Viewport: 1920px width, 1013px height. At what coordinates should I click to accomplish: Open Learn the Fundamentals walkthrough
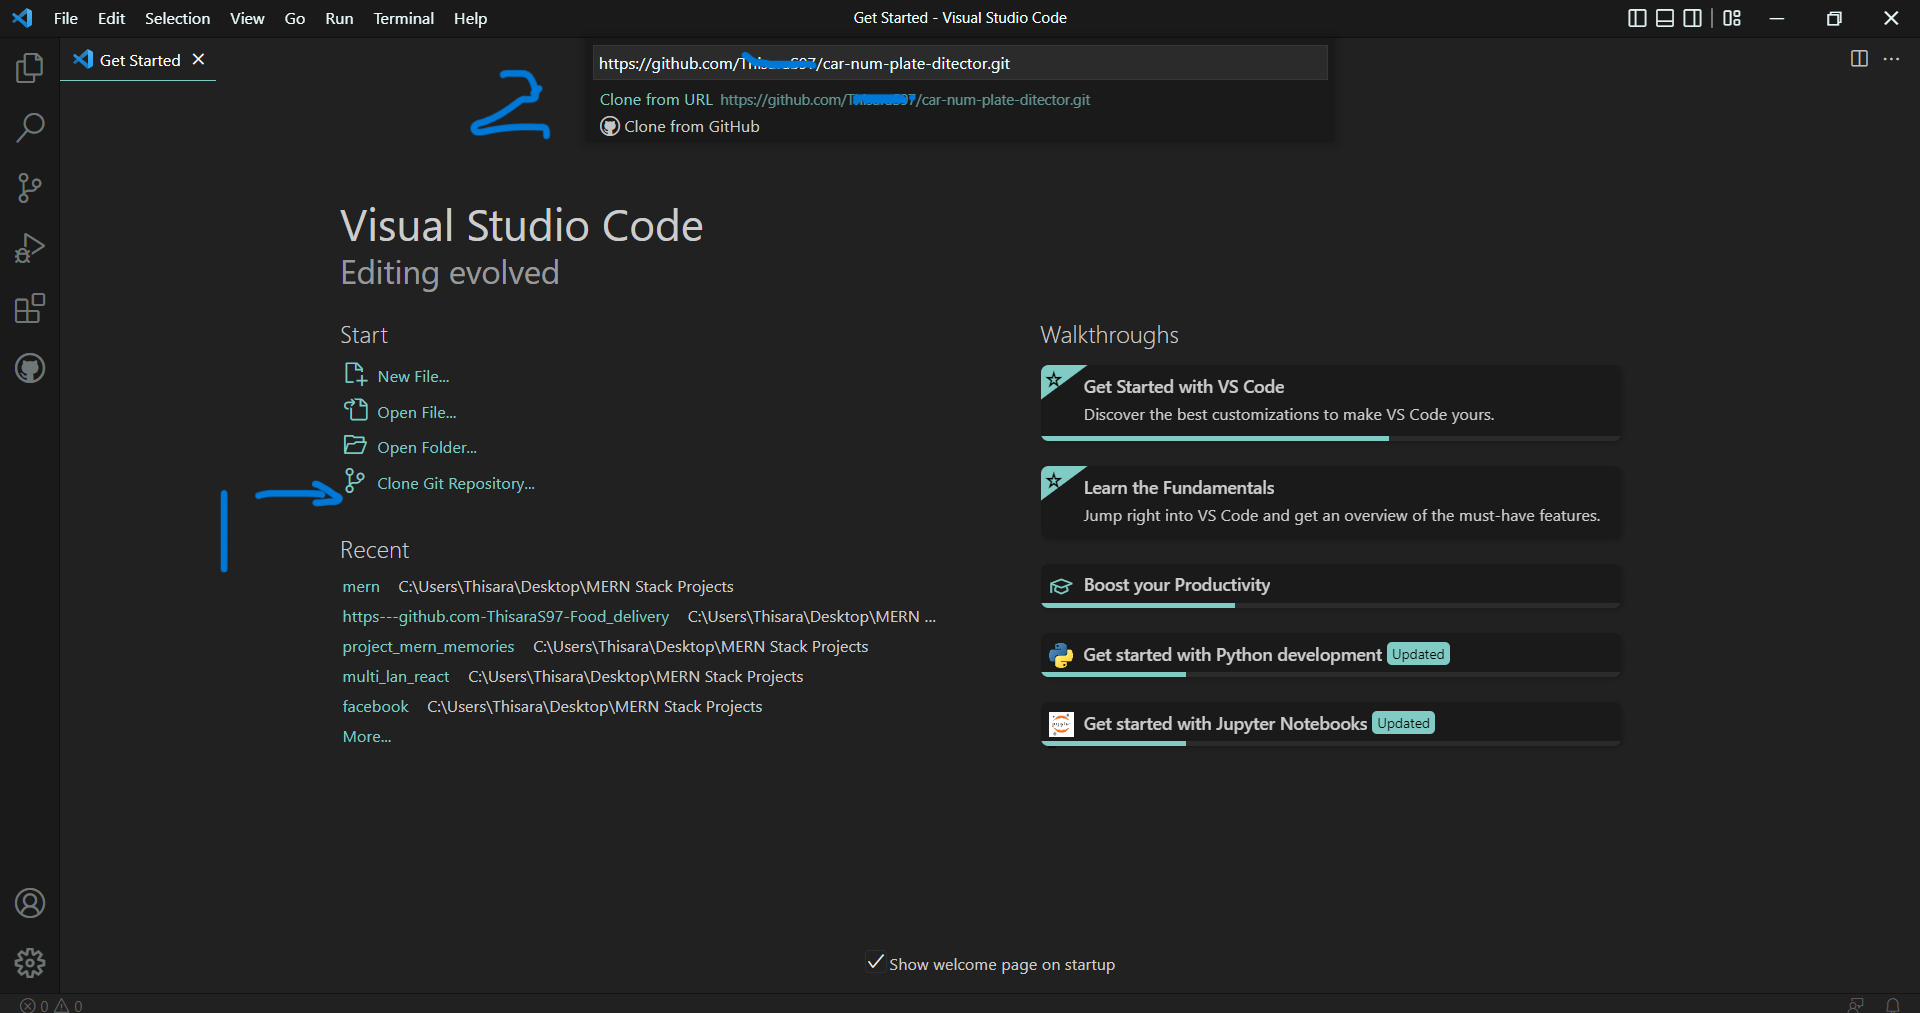1331,503
